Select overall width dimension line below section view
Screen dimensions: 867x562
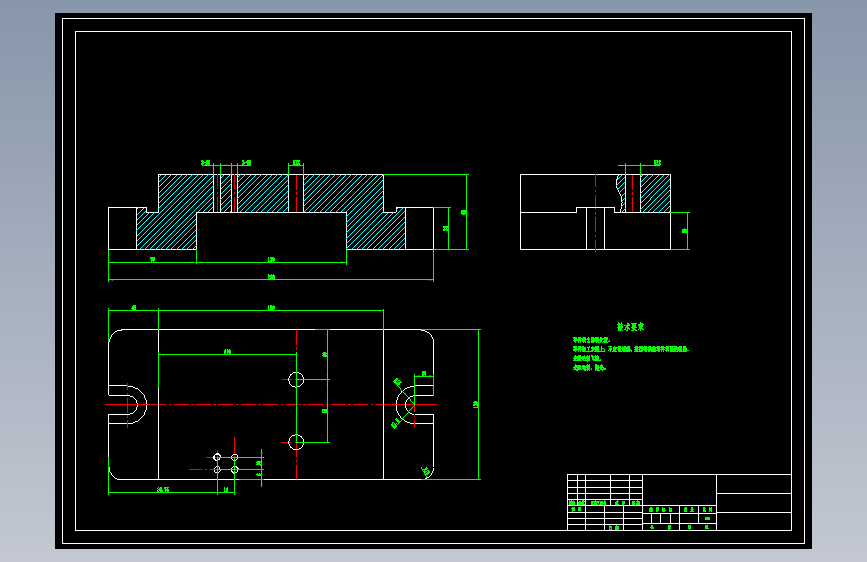(271, 279)
